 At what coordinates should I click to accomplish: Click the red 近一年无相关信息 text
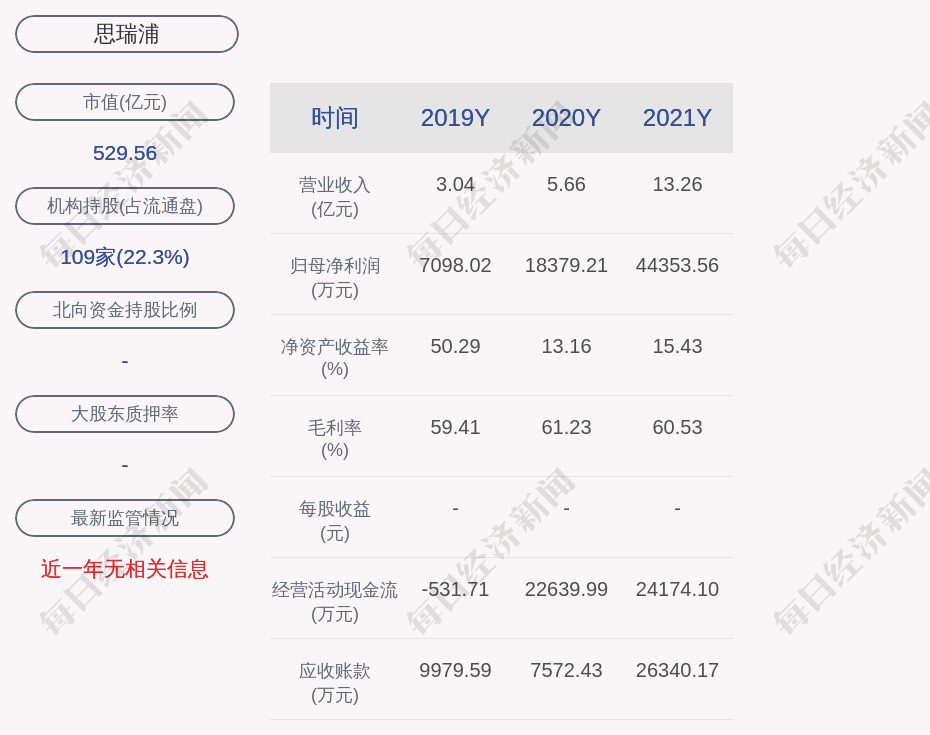click(125, 569)
